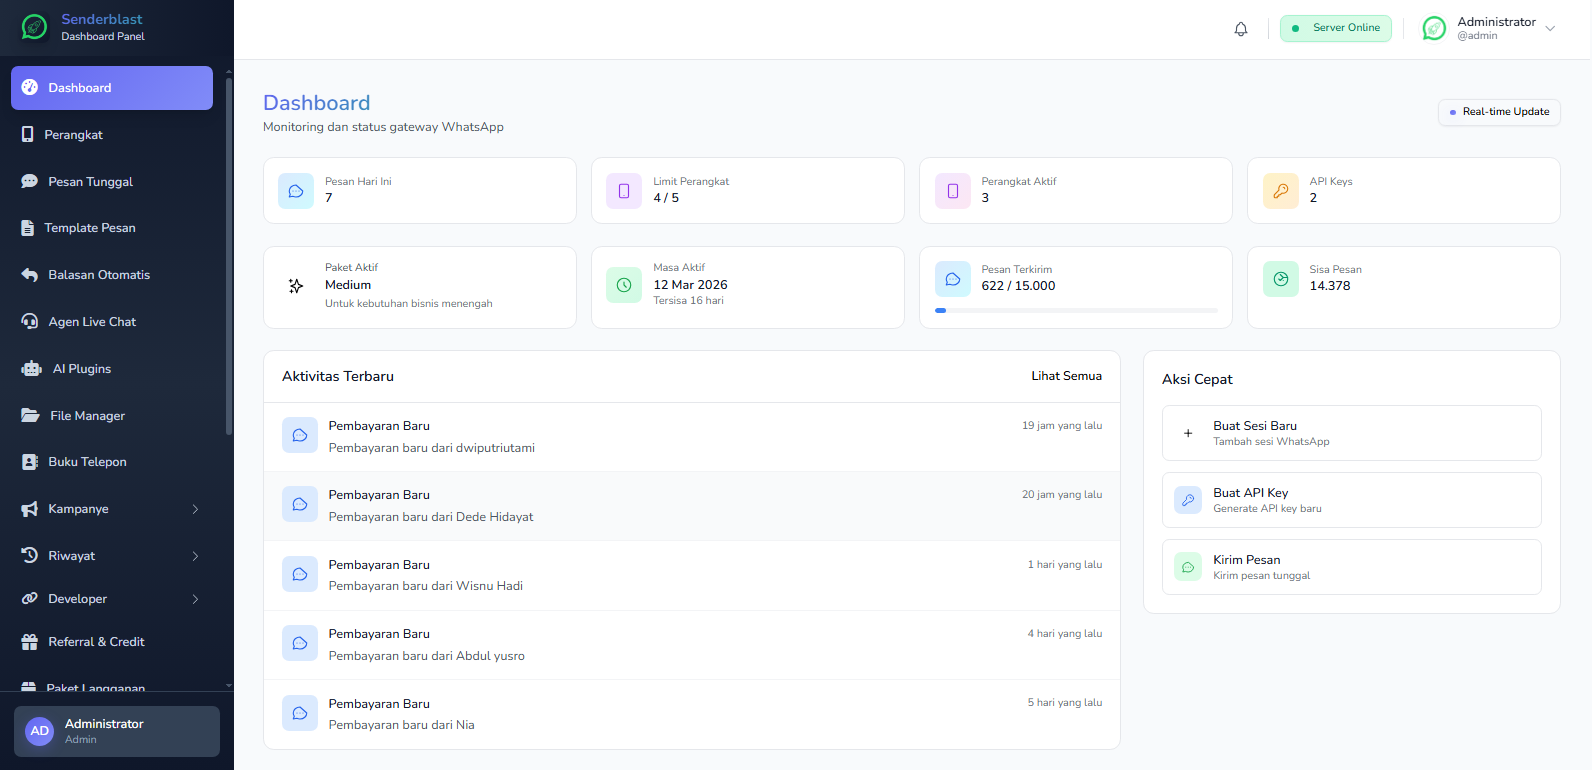The height and width of the screenshot is (770, 1592).
Task: Click the Pesan Terkirim progress bar
Action: 1075,310
